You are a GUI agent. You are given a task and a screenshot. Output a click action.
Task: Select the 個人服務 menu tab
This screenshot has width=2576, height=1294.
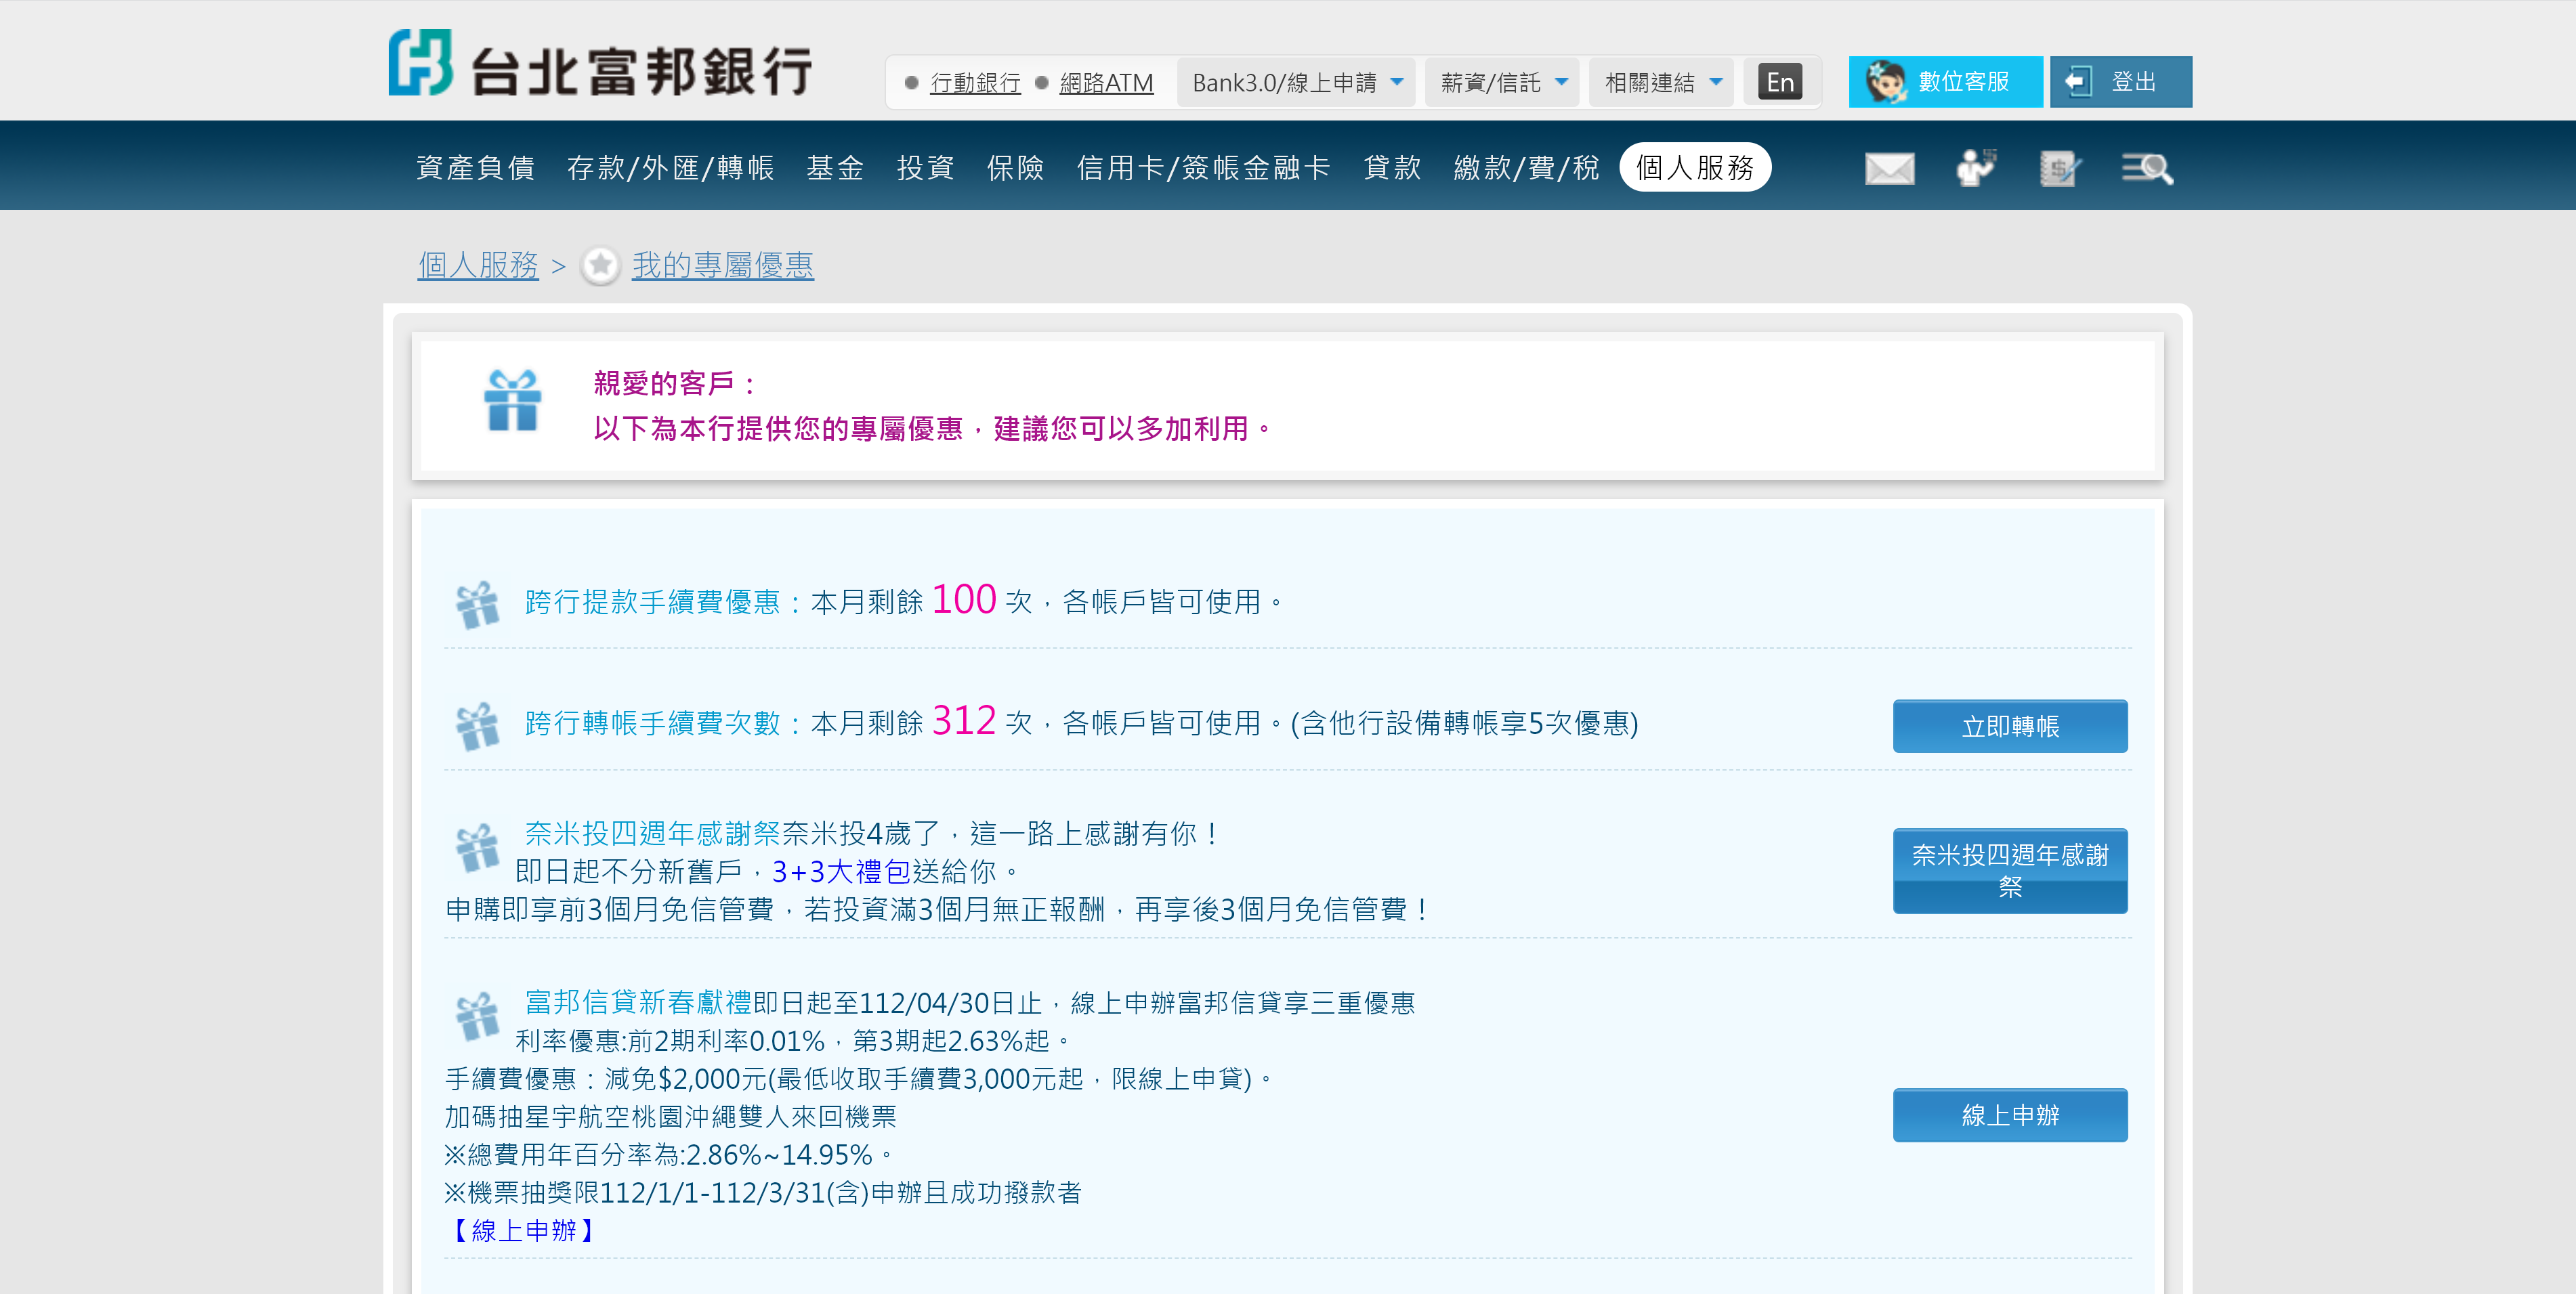point(1695,167)
